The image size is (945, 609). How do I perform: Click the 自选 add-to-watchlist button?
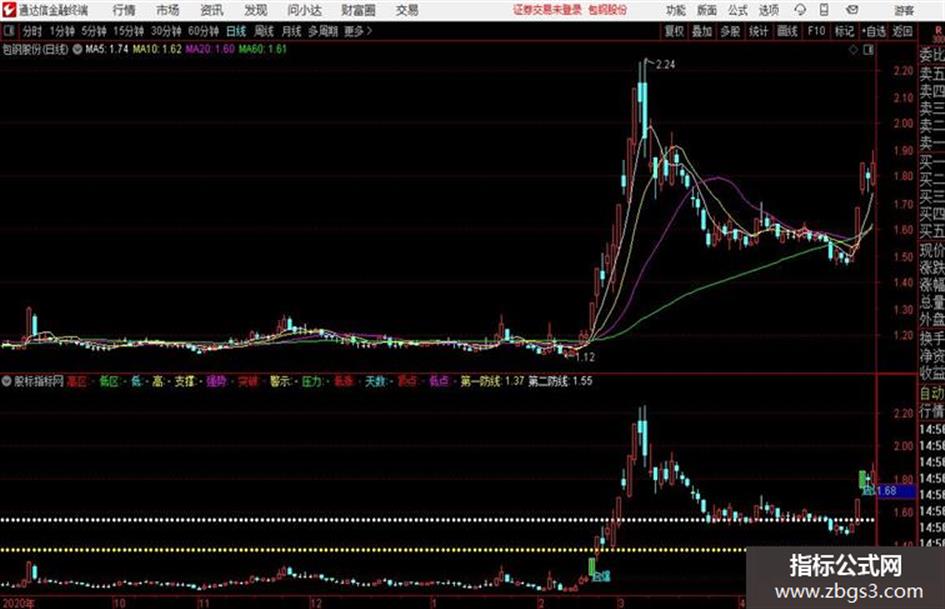(873, 31)
